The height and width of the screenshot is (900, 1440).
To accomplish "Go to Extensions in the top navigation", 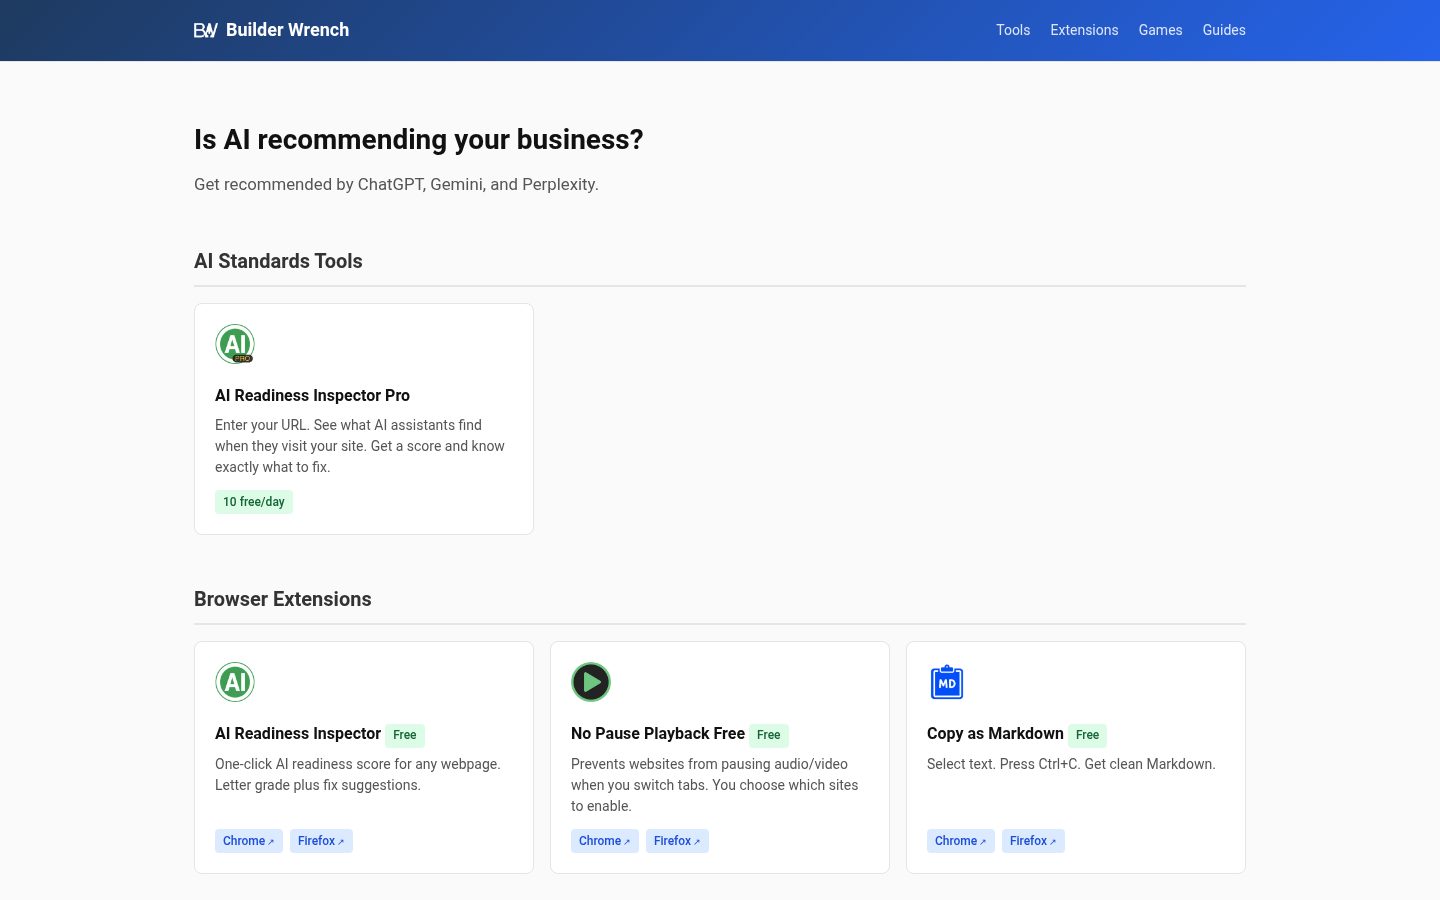I will pyautogui.click(x=1084, y=30).
